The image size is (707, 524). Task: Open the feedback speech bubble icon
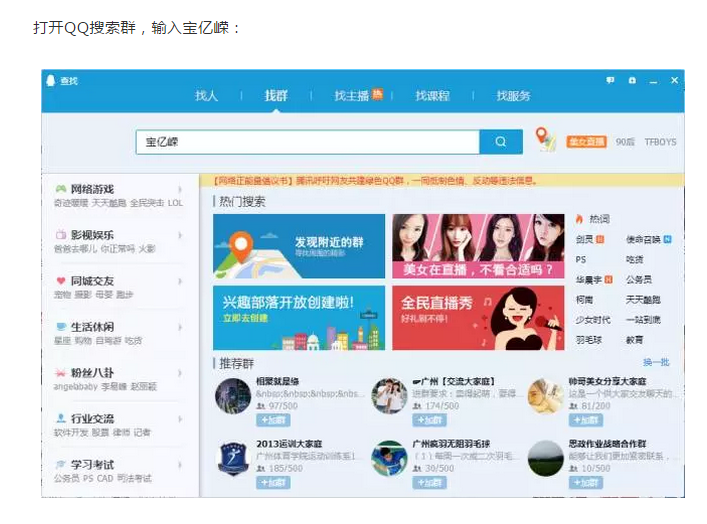click(610, 80)
